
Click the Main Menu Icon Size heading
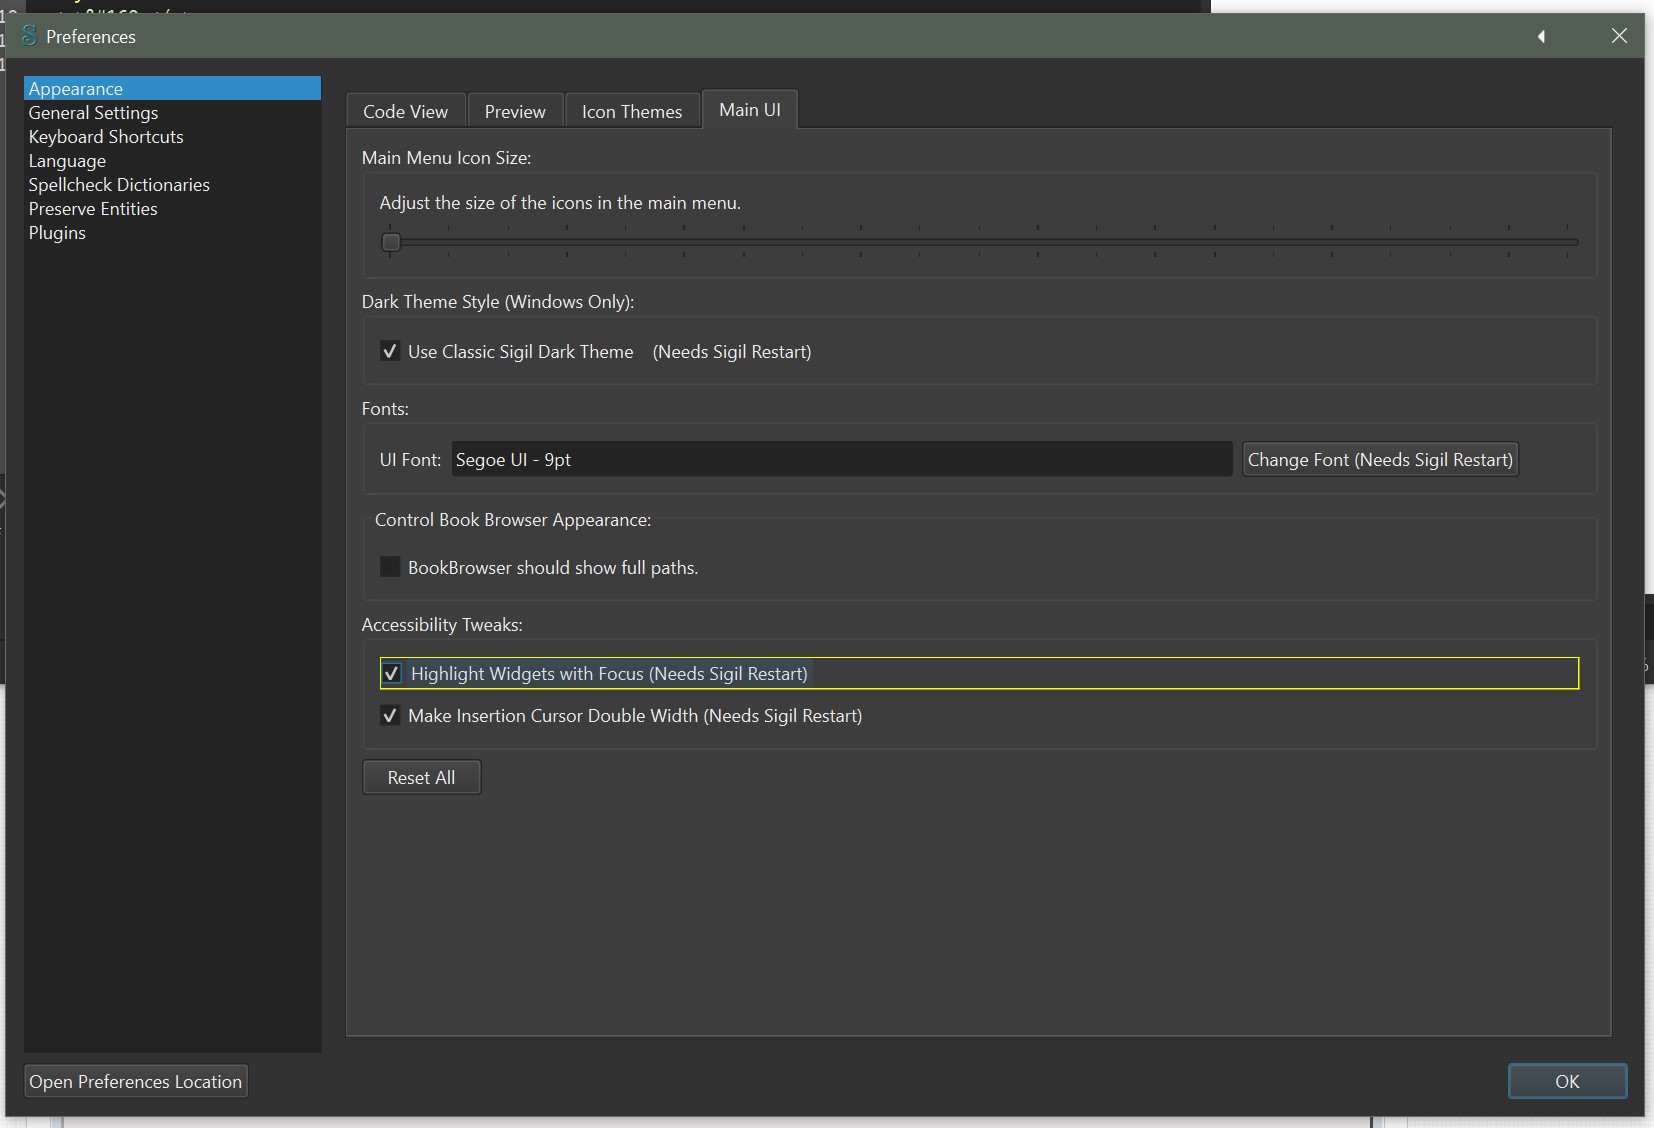click(446, 158)
